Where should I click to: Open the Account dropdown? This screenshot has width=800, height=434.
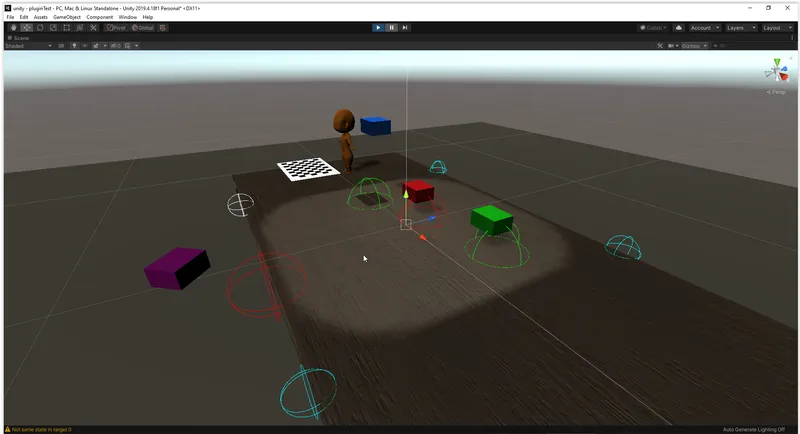tap(705, 28)
